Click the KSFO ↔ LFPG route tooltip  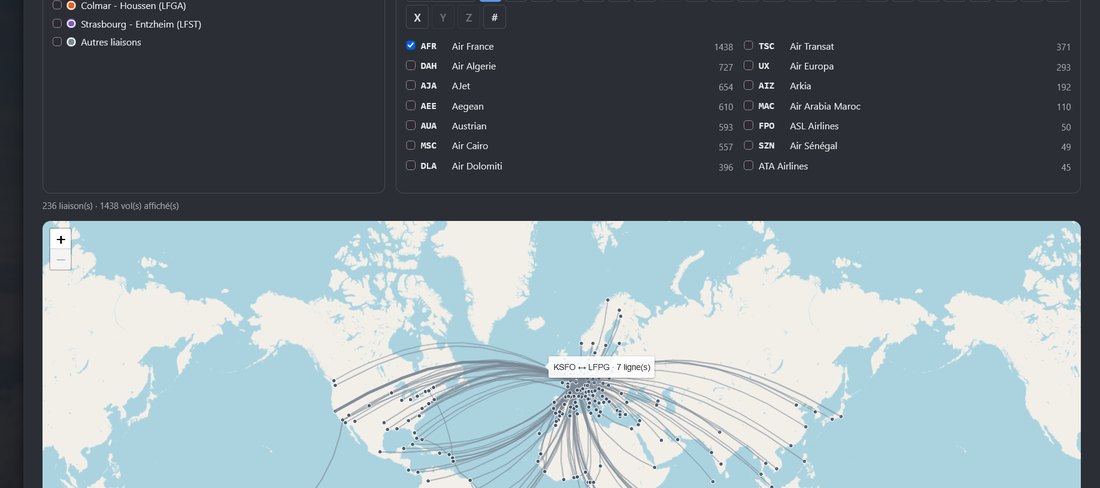(x=602, y=367)
